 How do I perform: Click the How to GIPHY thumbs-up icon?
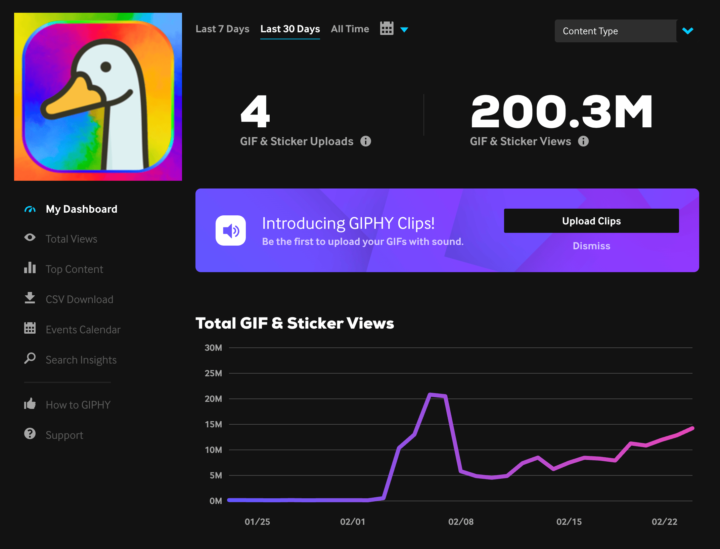tap(29, 405)
